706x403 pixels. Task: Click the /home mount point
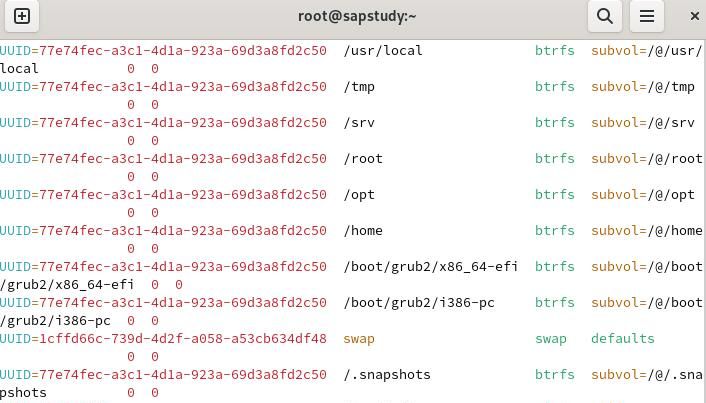363,231
